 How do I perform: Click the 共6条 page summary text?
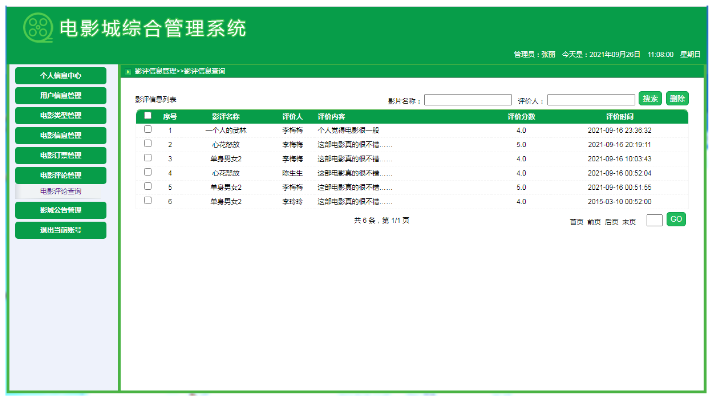[x=381, y=221]
